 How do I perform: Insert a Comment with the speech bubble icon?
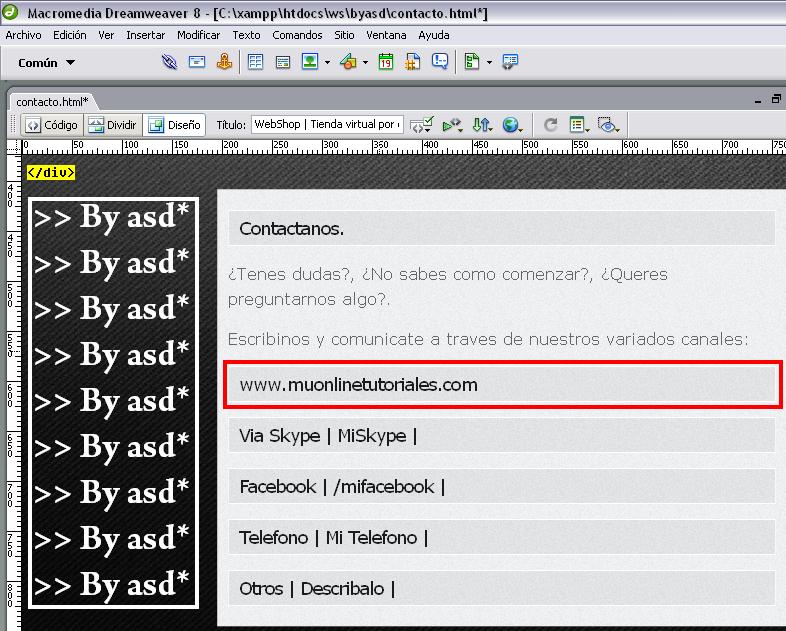pyautogui.click(x=440, y=62)
